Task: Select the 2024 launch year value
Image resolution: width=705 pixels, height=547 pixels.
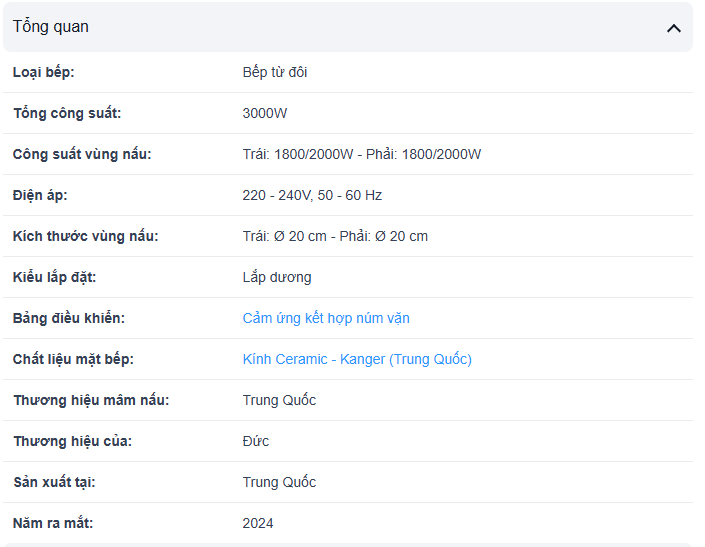Action: click(x=258, y=523)
